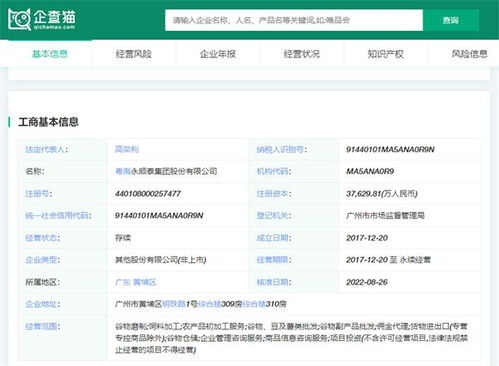
Task: Click the 统一社会信用代码 label
Action: tap(58, 215)
